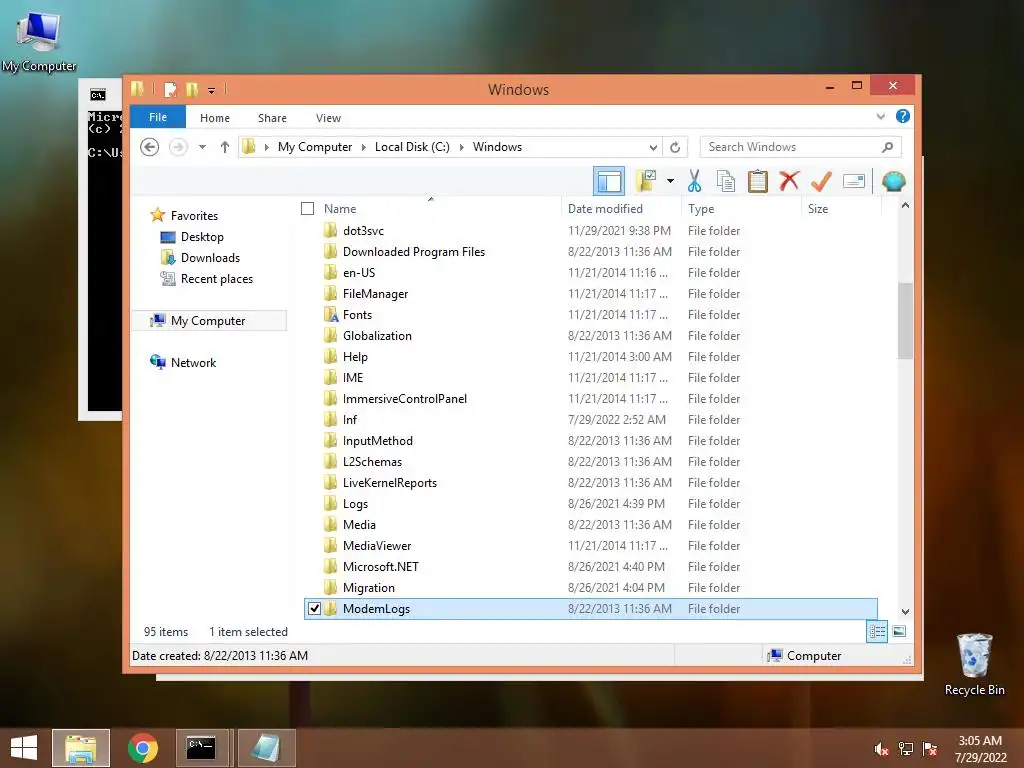Open folder options toolbar icon
The height and width of the screenshot is (768, 1024).
[646, 181]
